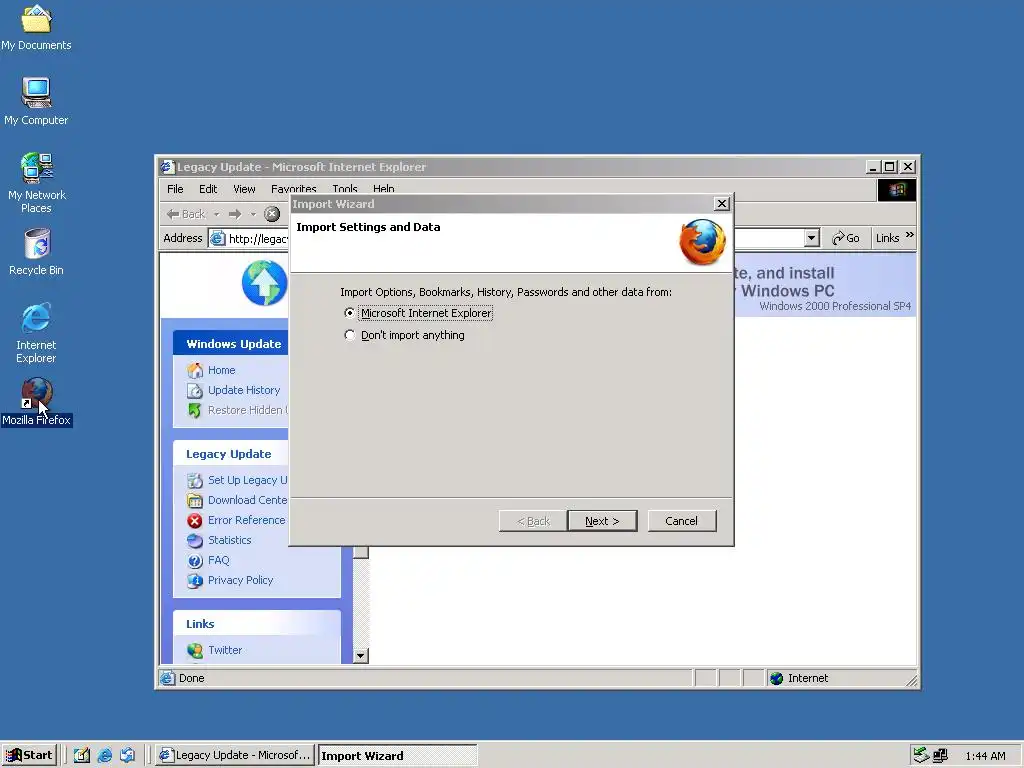Click the system clock showing 1:44 AM
Screen dimensions: 1024x768
coord(985,756)
